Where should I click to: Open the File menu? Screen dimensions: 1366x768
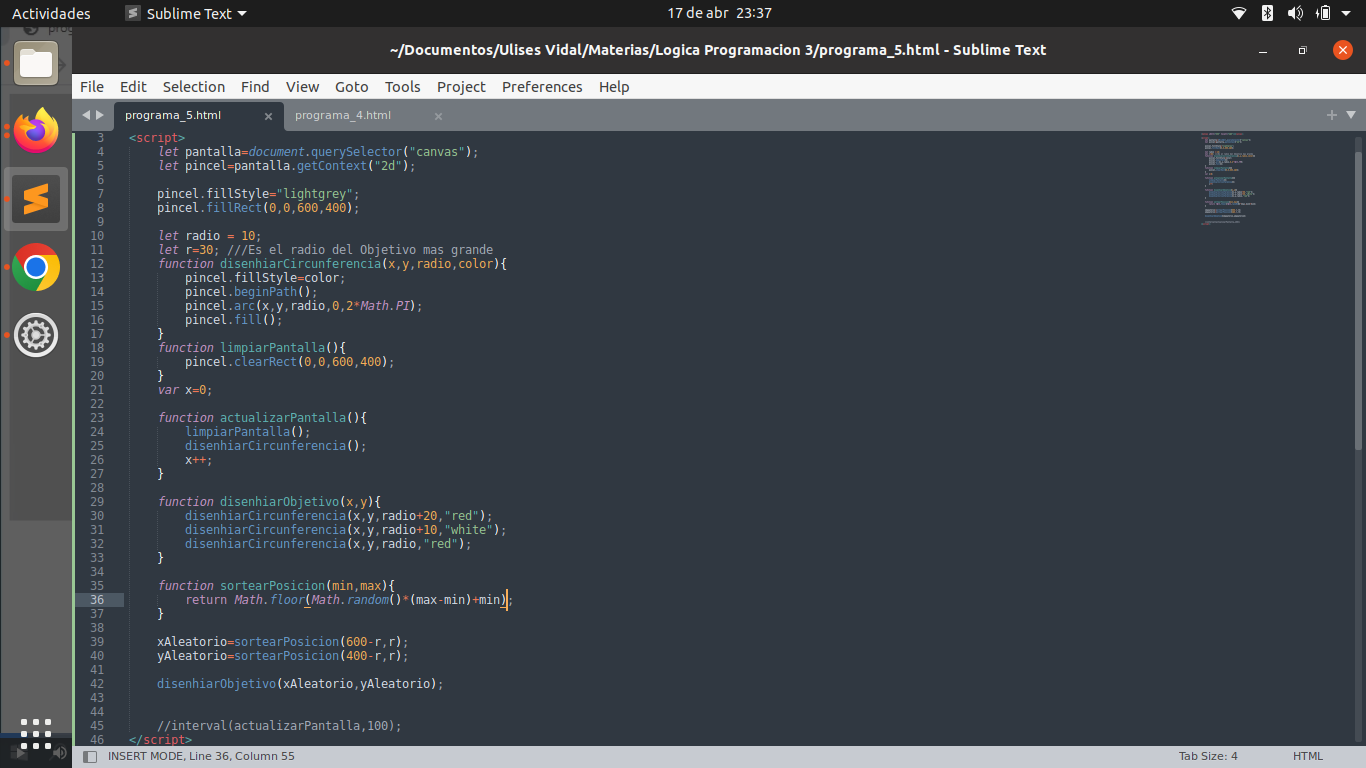[x=92, y=87]
